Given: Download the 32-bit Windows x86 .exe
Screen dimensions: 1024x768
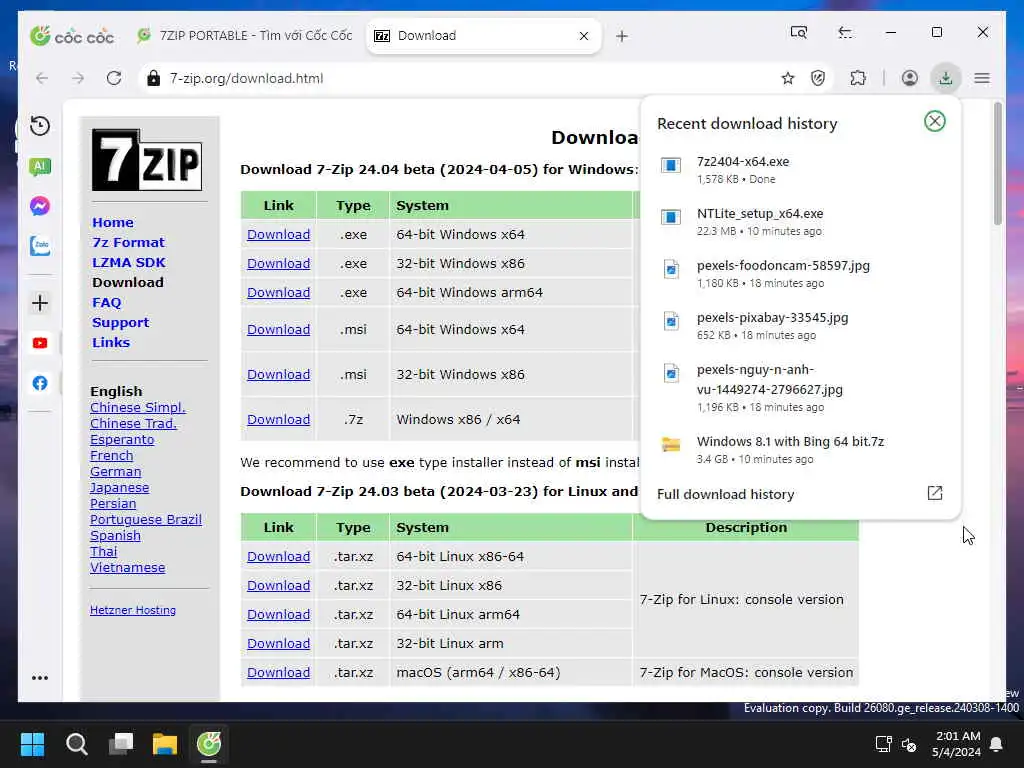Looking at the screenshot, I should (x=278, y=263).
